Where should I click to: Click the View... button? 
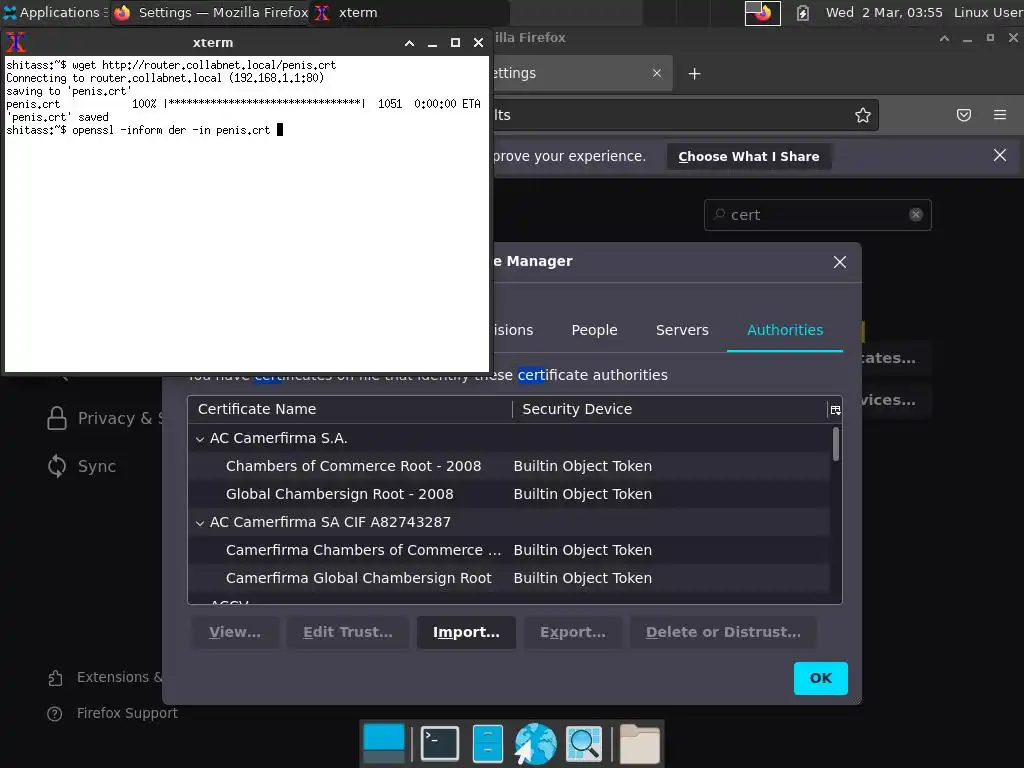[235, 632]
